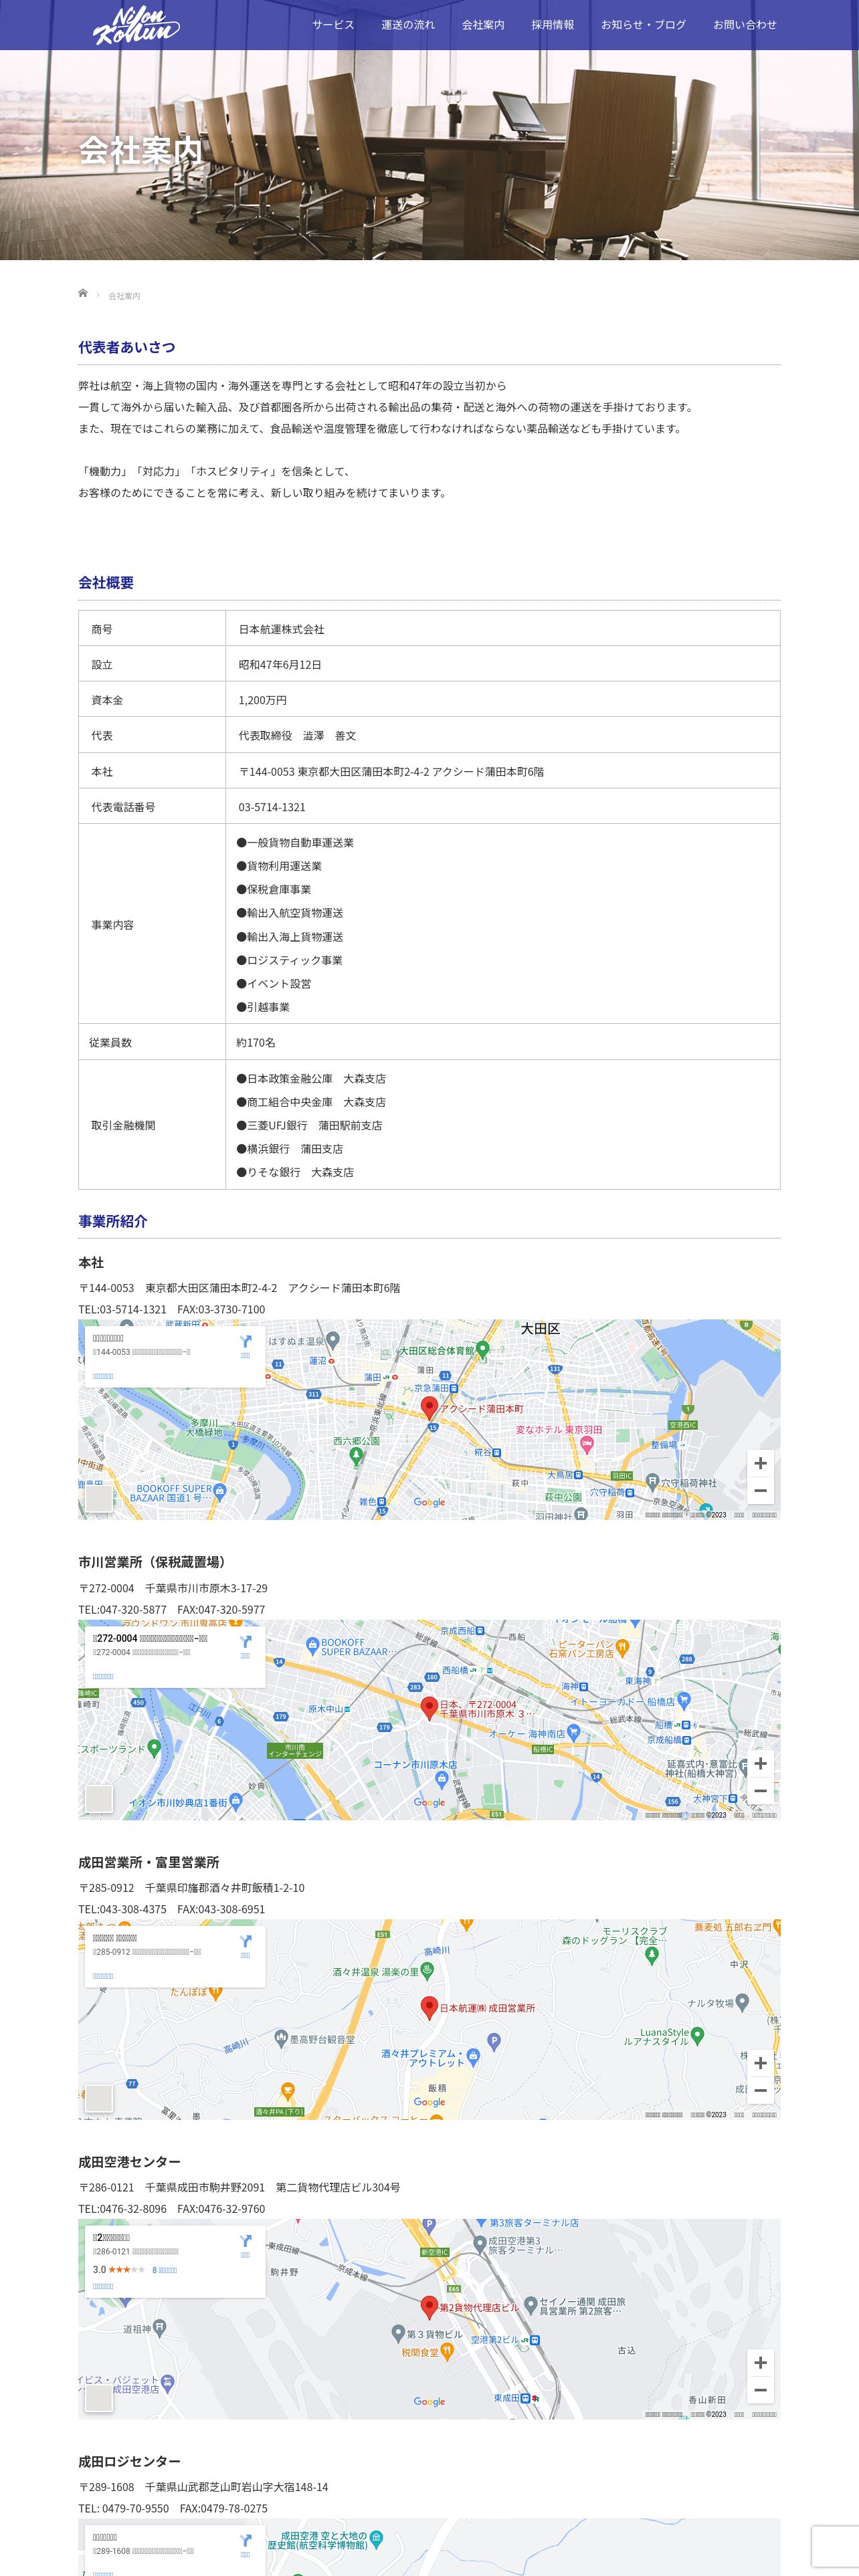
Task: Click the Nihon Kohun logo
Action: pos(135,25)
